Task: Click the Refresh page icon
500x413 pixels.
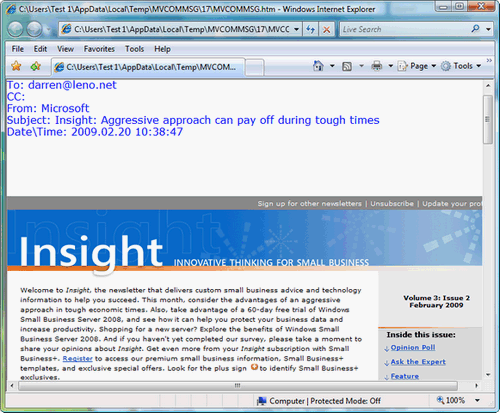Action: click(311, 29)
